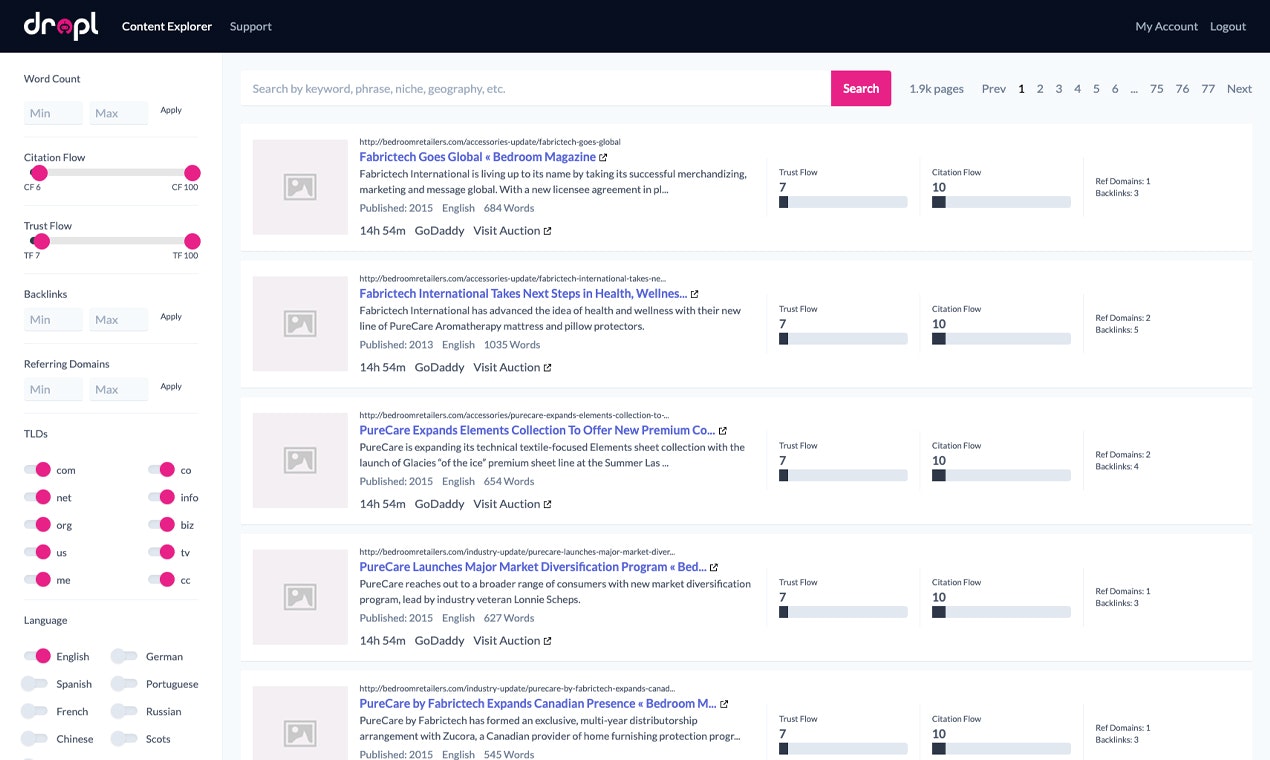The image size is (1270, 760).
Task: Enable the Spanish language toggle
Action: coord(36,684)
